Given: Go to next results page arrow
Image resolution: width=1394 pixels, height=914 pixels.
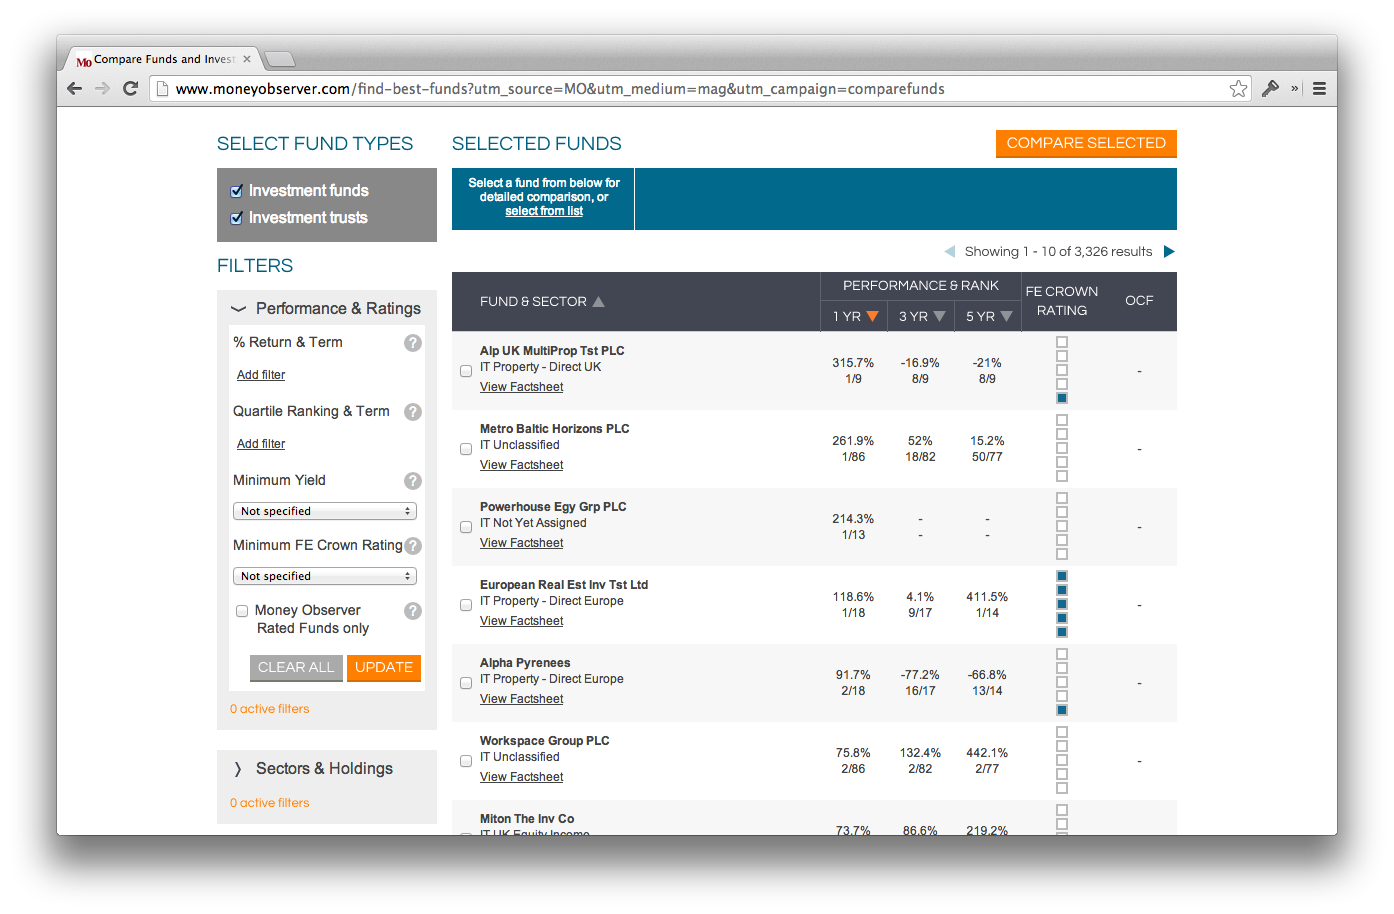Looking at the screenshot, I should pos(1169,251).
